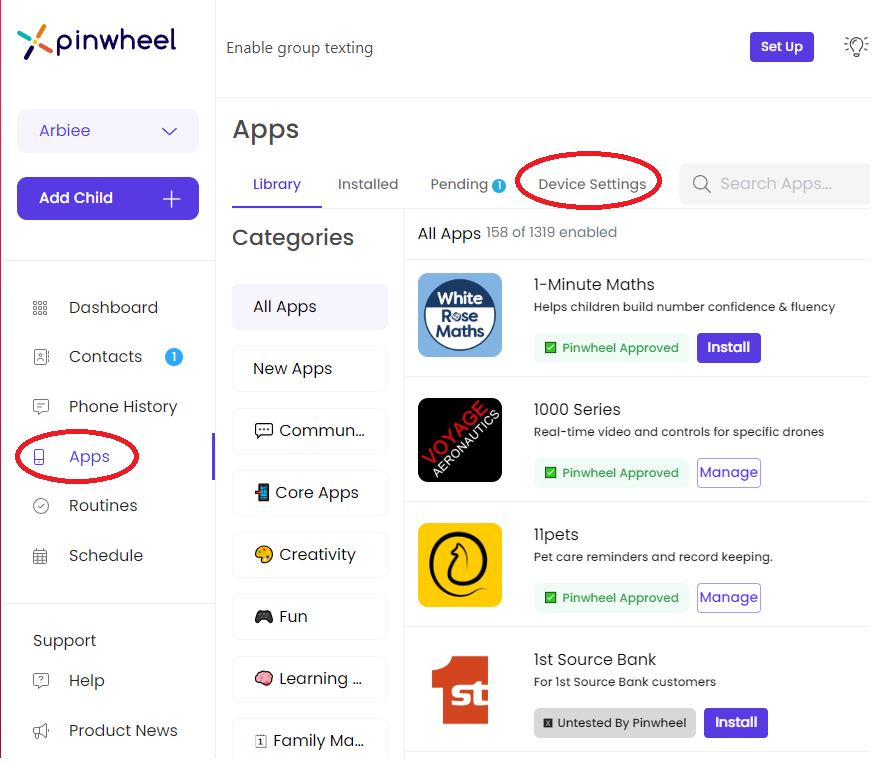Open the Communication category with chat icon
The image size is (878, 764).
tap(309, 431)
